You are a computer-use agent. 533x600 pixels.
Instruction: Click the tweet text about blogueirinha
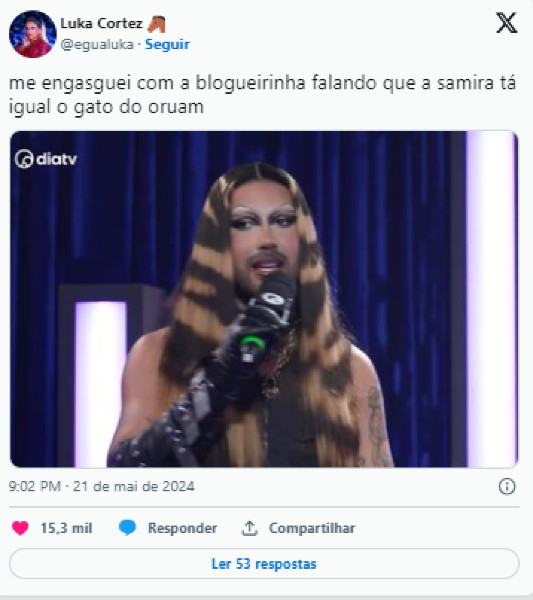point(262,95)
